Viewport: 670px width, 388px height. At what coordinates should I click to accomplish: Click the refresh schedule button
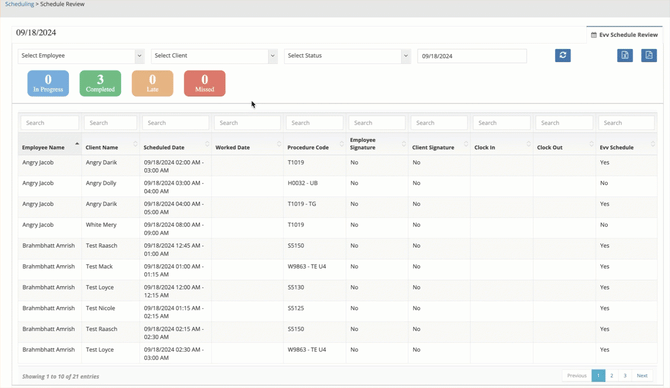563,56
